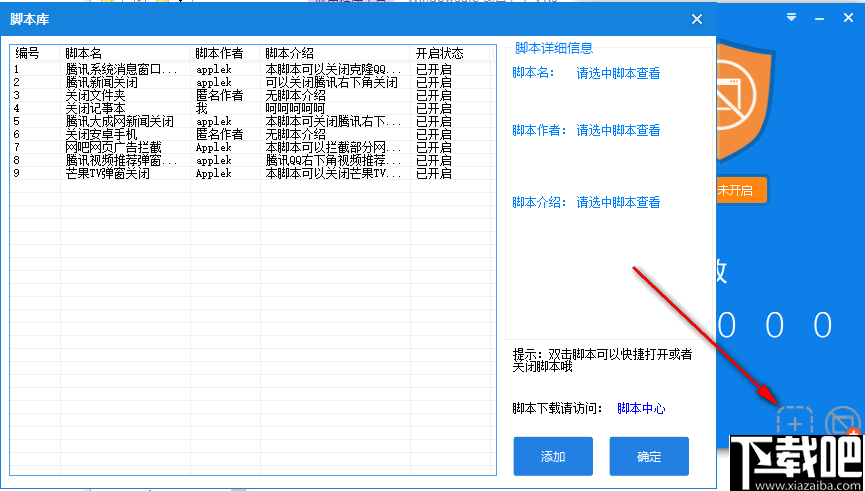
Task: Click row number 1 cell
Action: tap(17, 70)
